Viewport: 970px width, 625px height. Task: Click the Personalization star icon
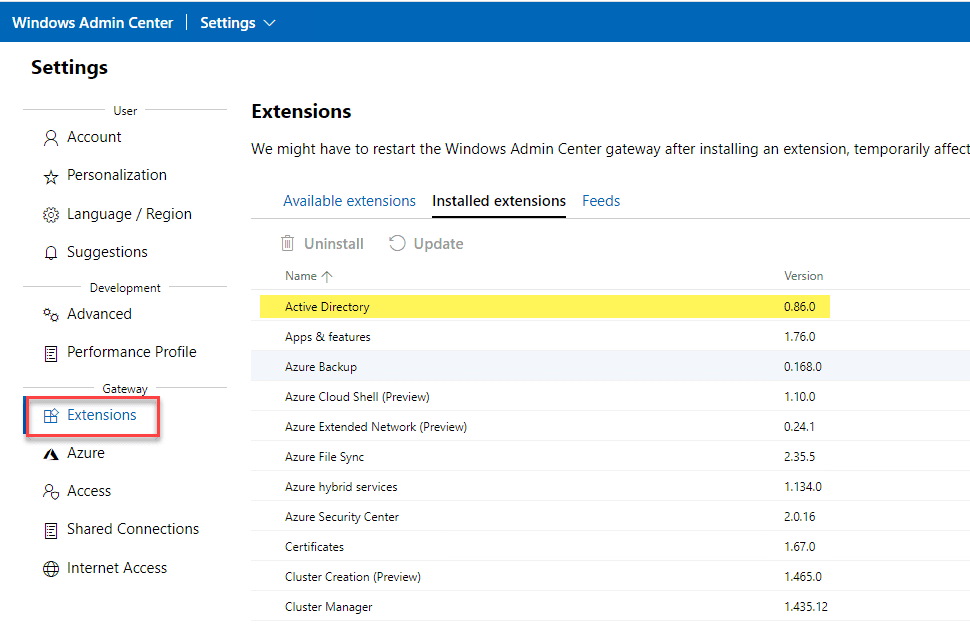coord(51,177)
